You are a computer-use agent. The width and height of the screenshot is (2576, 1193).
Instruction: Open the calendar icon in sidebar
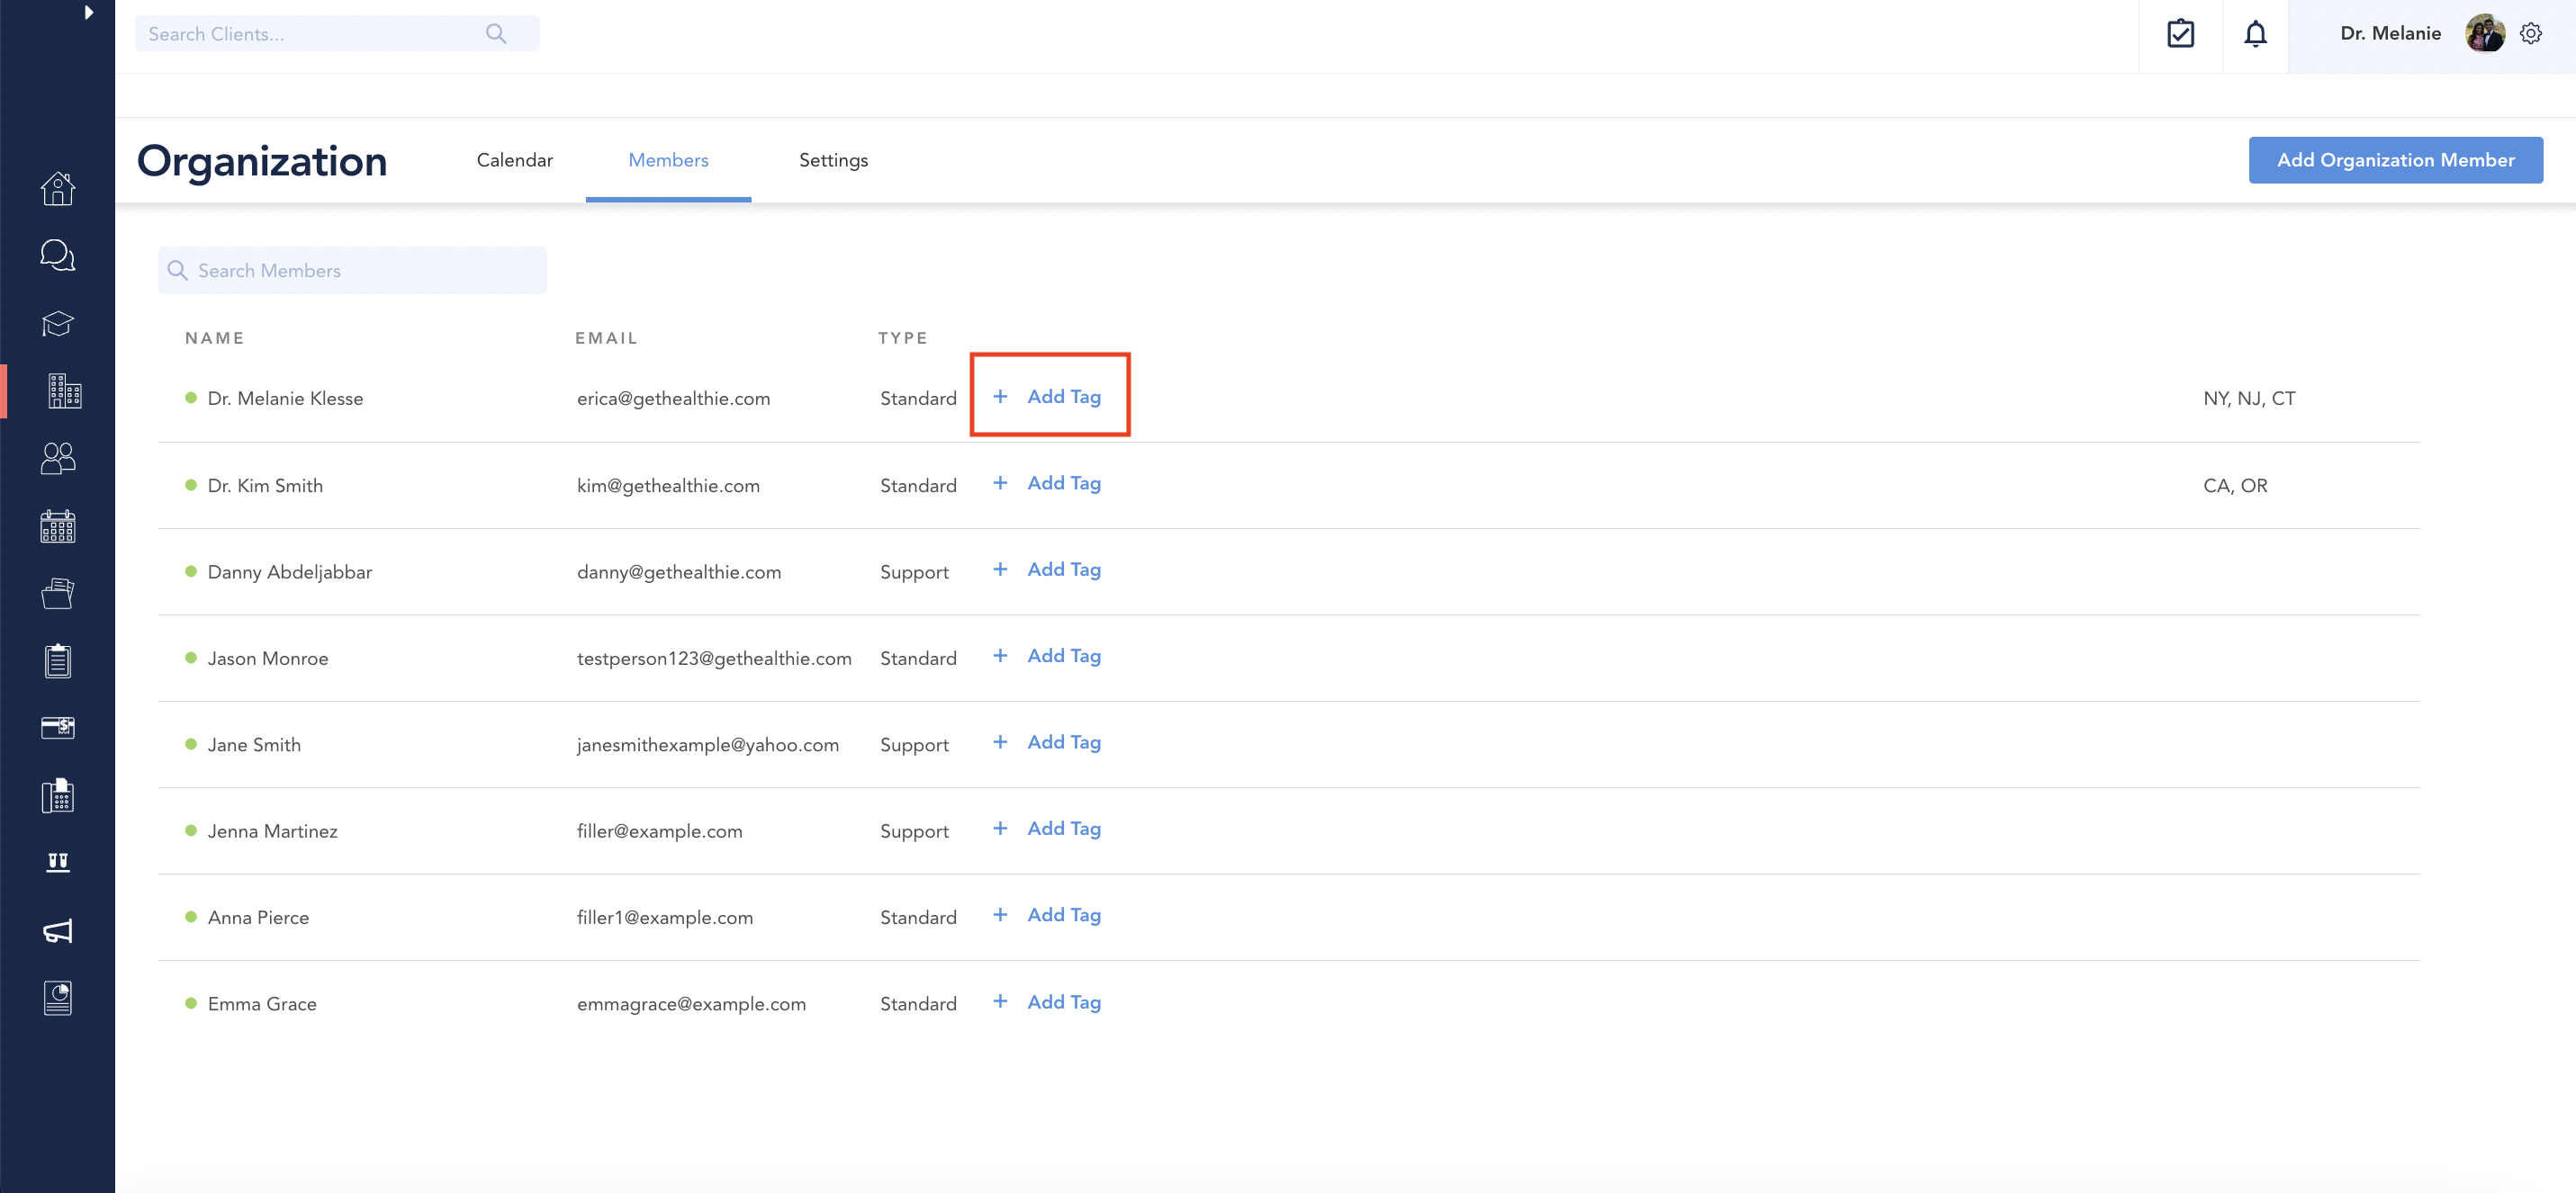click(57, 526)
